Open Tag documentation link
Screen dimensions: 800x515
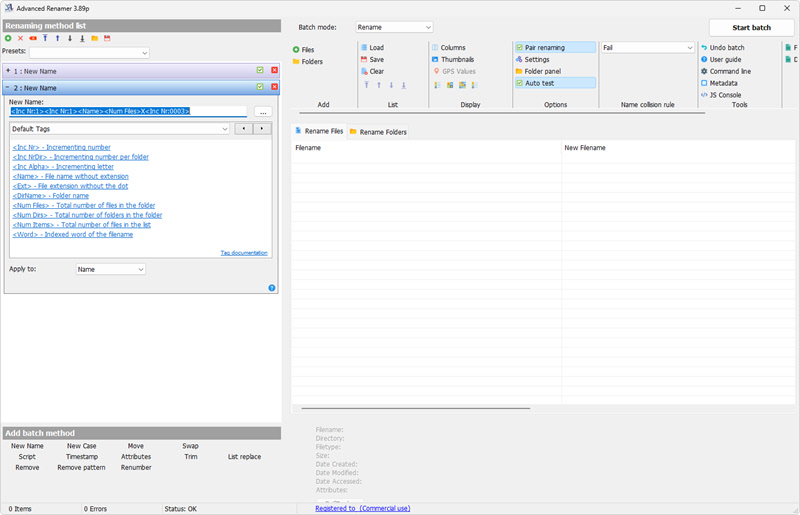pyautogui.click(x=244, y=253)
